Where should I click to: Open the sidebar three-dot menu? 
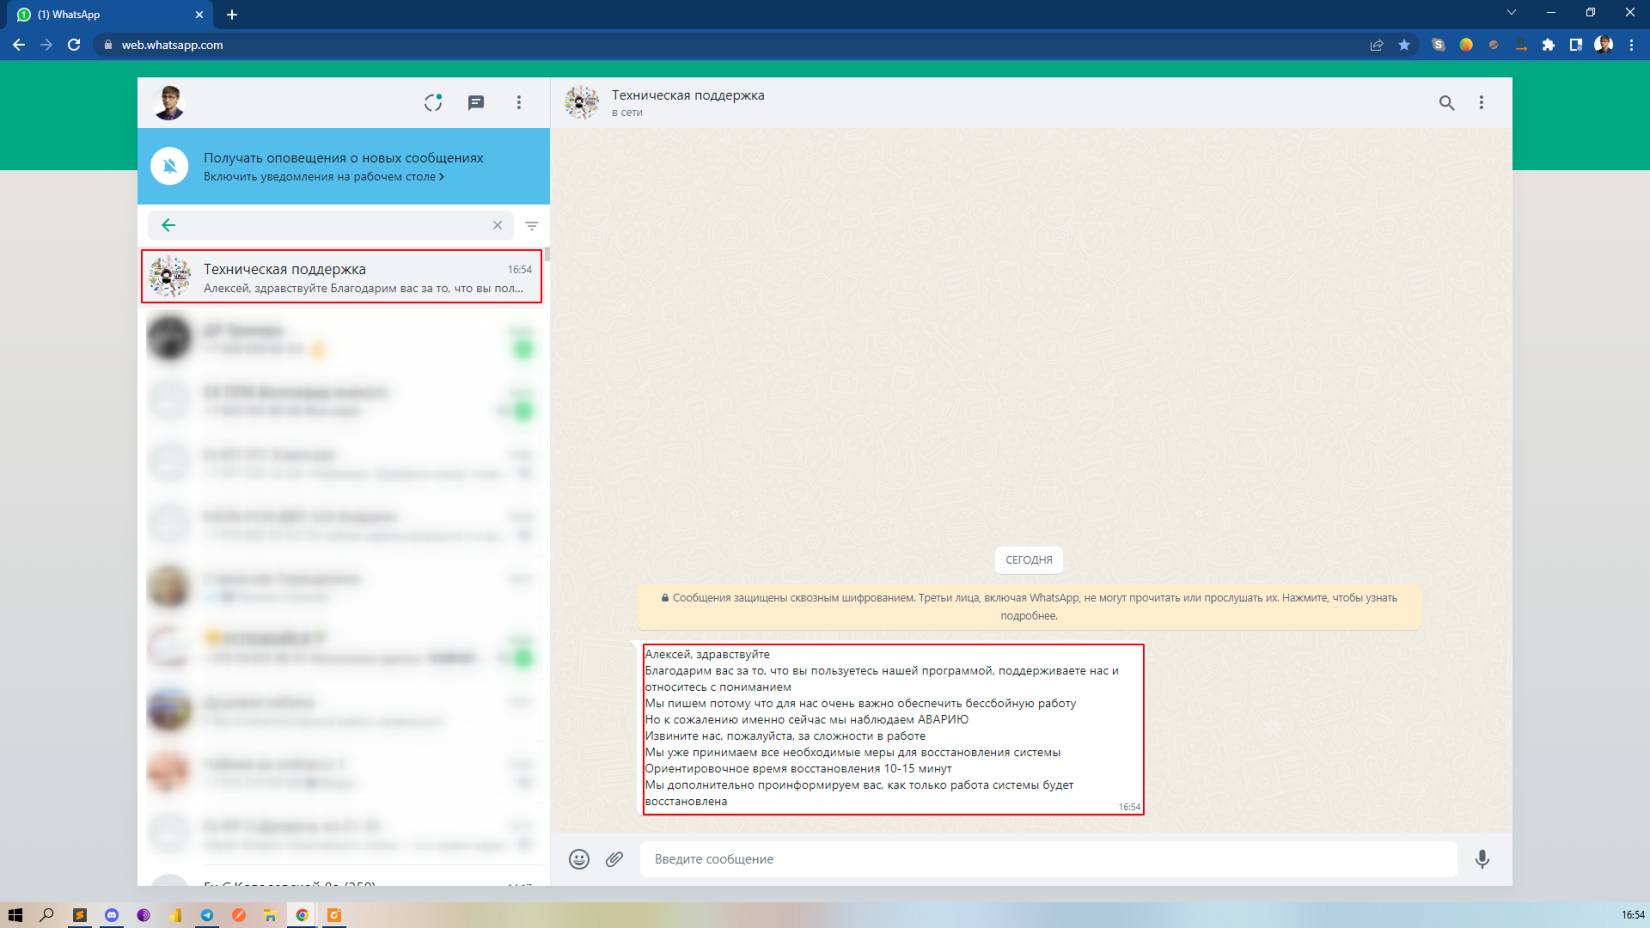(x=518, y=103)
